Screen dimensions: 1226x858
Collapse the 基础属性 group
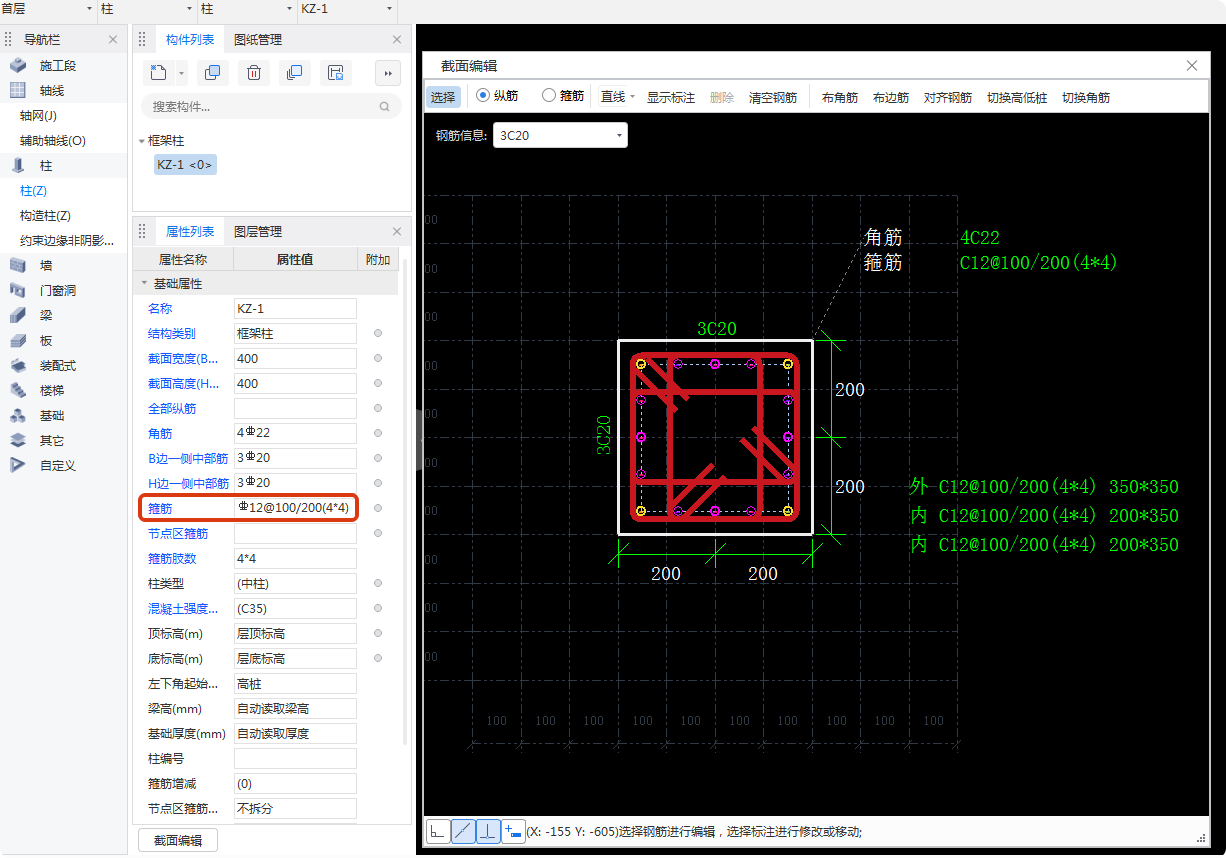tap(144, 284)
